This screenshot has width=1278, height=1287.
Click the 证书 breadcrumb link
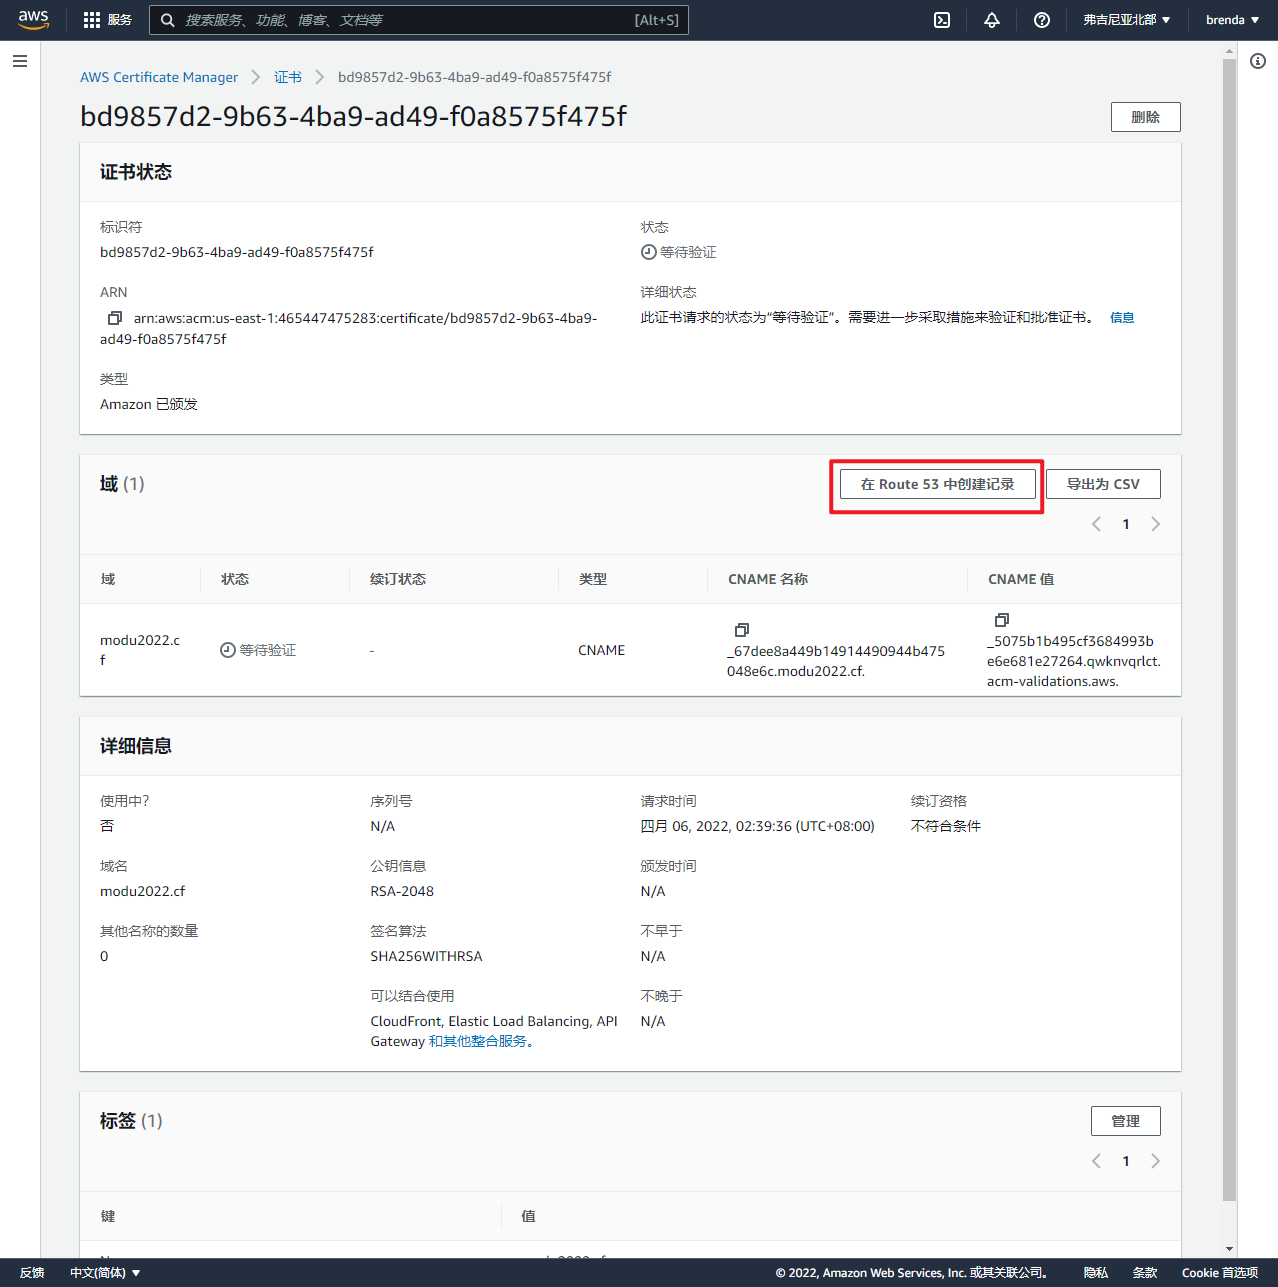[x=288, y=77]
